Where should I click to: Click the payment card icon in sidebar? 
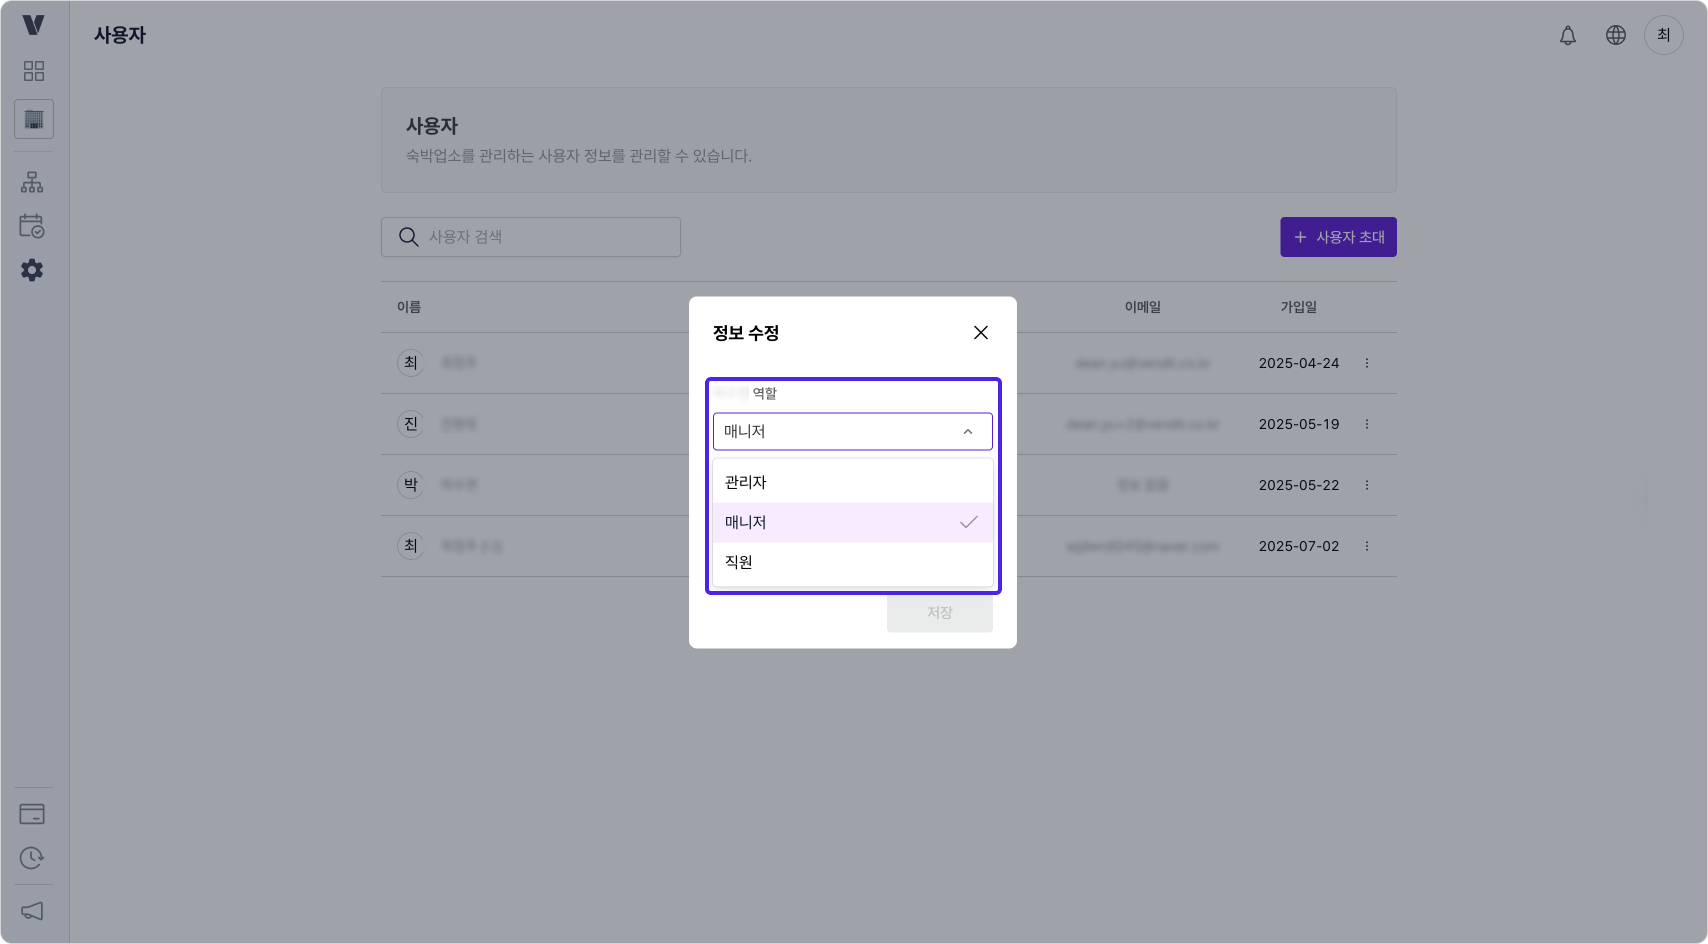[33, 813]
